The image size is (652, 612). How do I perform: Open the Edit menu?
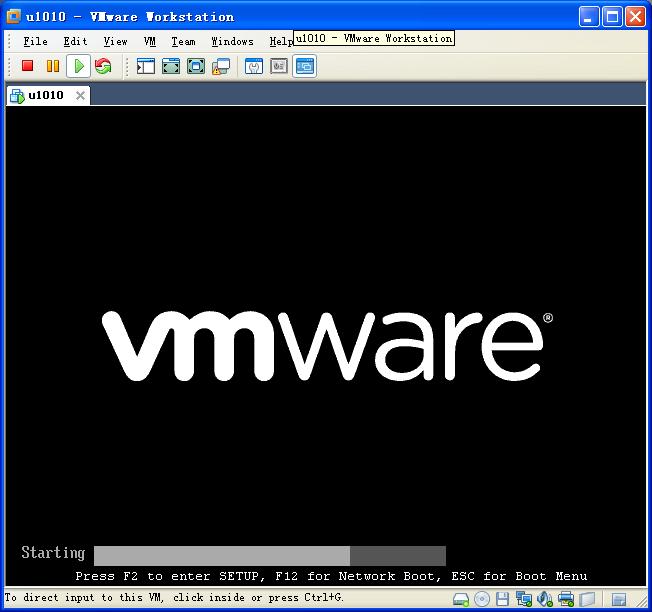click(75, 41)
